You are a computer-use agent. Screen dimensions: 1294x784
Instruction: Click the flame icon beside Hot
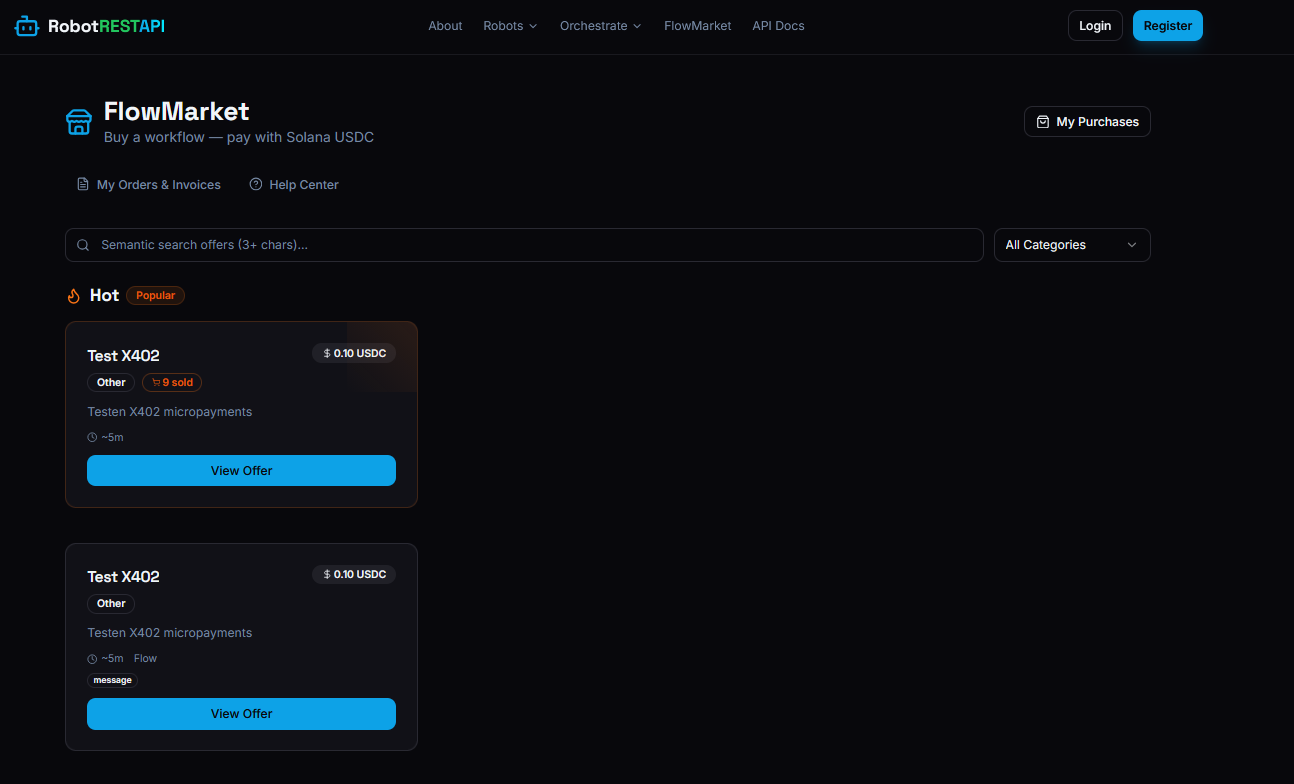pyautogui.click(x=73, y=296)
